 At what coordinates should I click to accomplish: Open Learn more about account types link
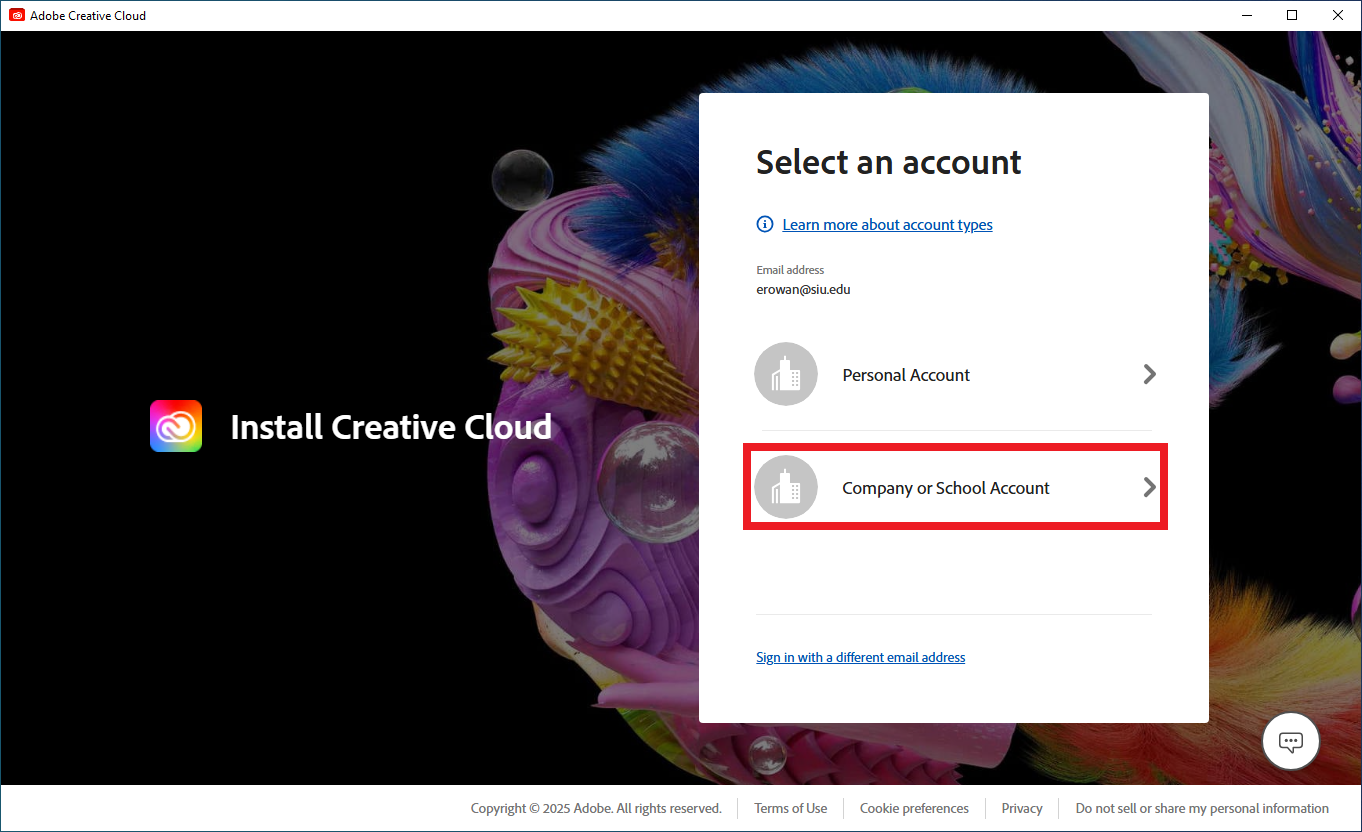tap(887, 225)
